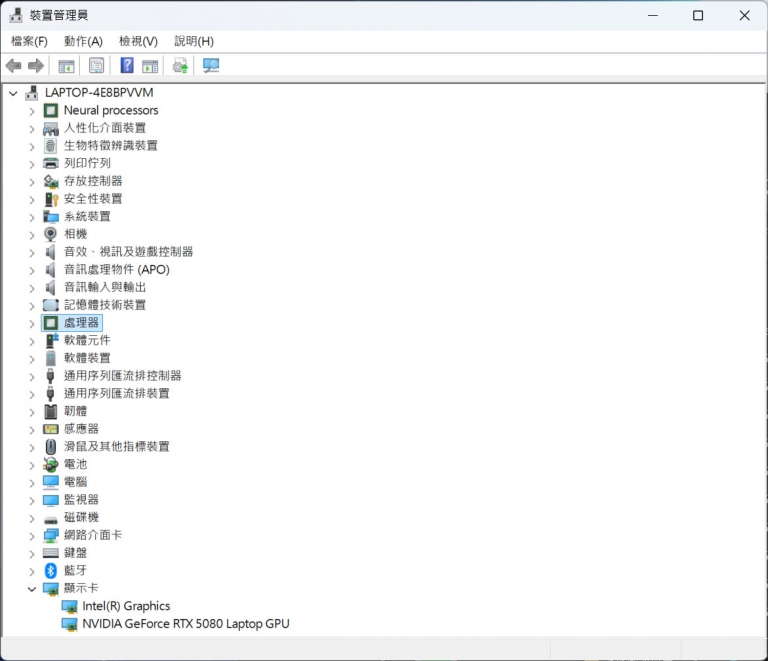Maximize the 裝置管理員 window
The height and width of the screenshot is (661, 768).
point(698,16)
